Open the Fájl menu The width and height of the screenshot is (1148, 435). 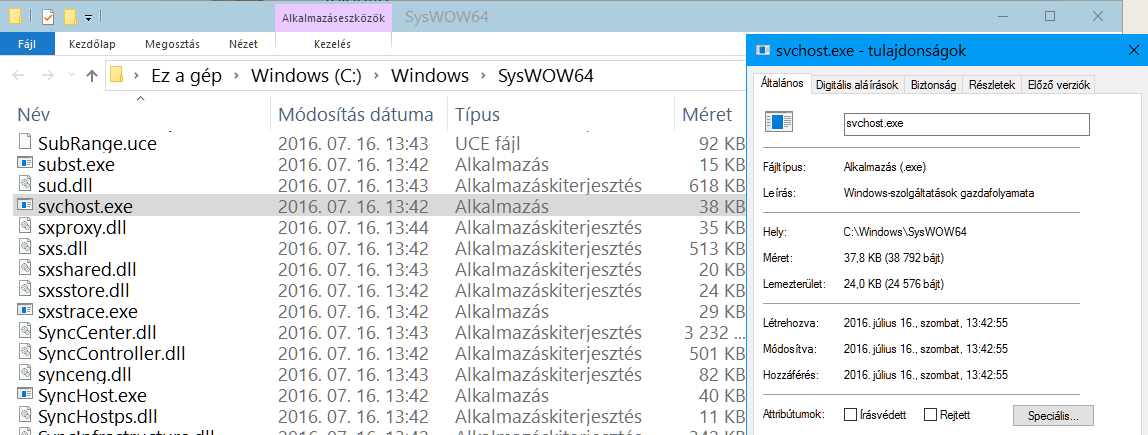[27, 44]
